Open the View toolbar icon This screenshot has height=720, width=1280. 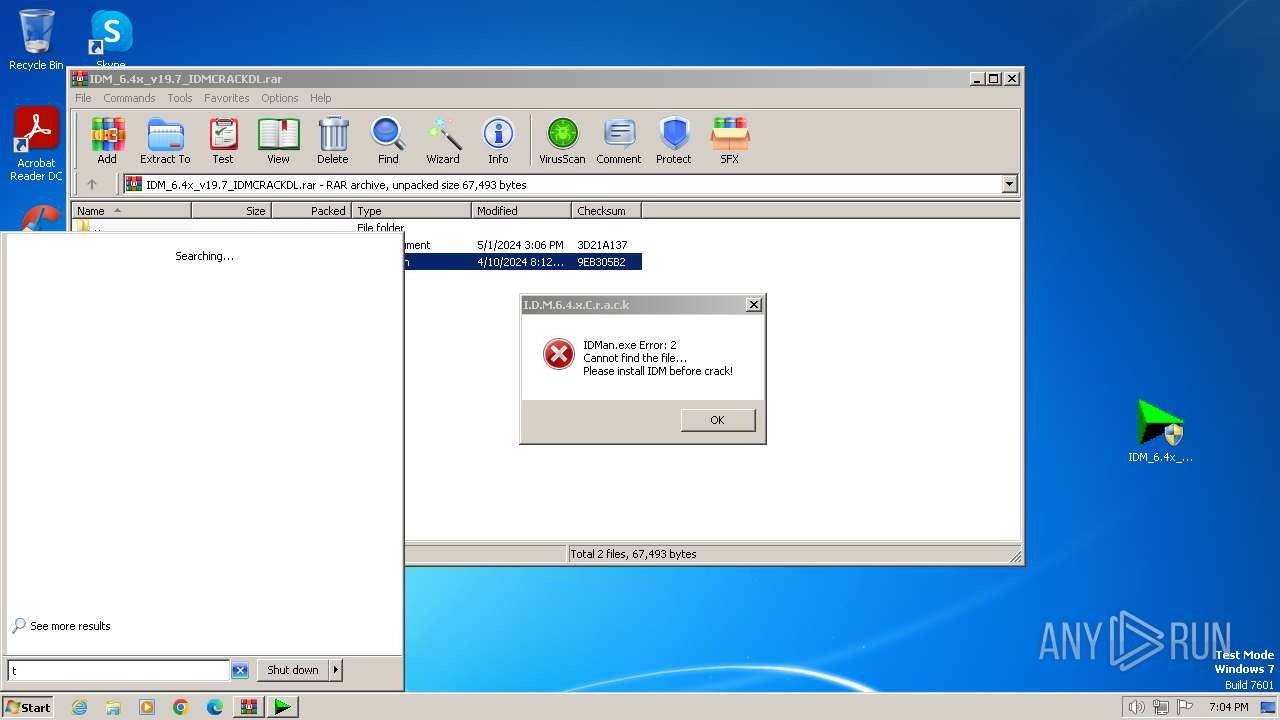tap(278, 140)
